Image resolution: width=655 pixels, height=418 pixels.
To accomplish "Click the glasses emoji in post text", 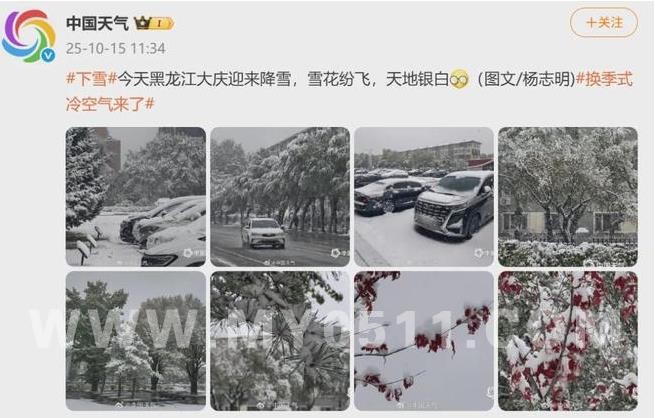I will [x=460, y=79].
